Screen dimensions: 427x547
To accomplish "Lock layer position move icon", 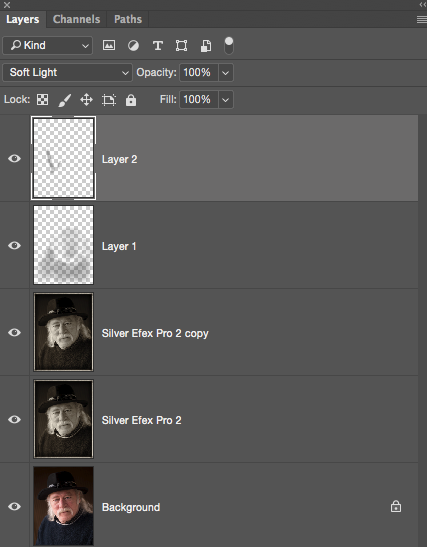I will tap(86, 100).
